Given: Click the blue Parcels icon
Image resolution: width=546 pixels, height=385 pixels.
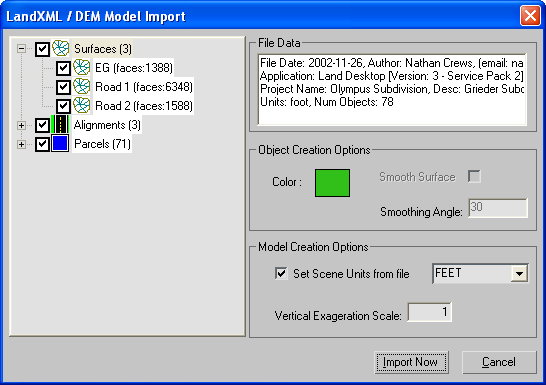Looking at the screenshot, I should point(60,143).
